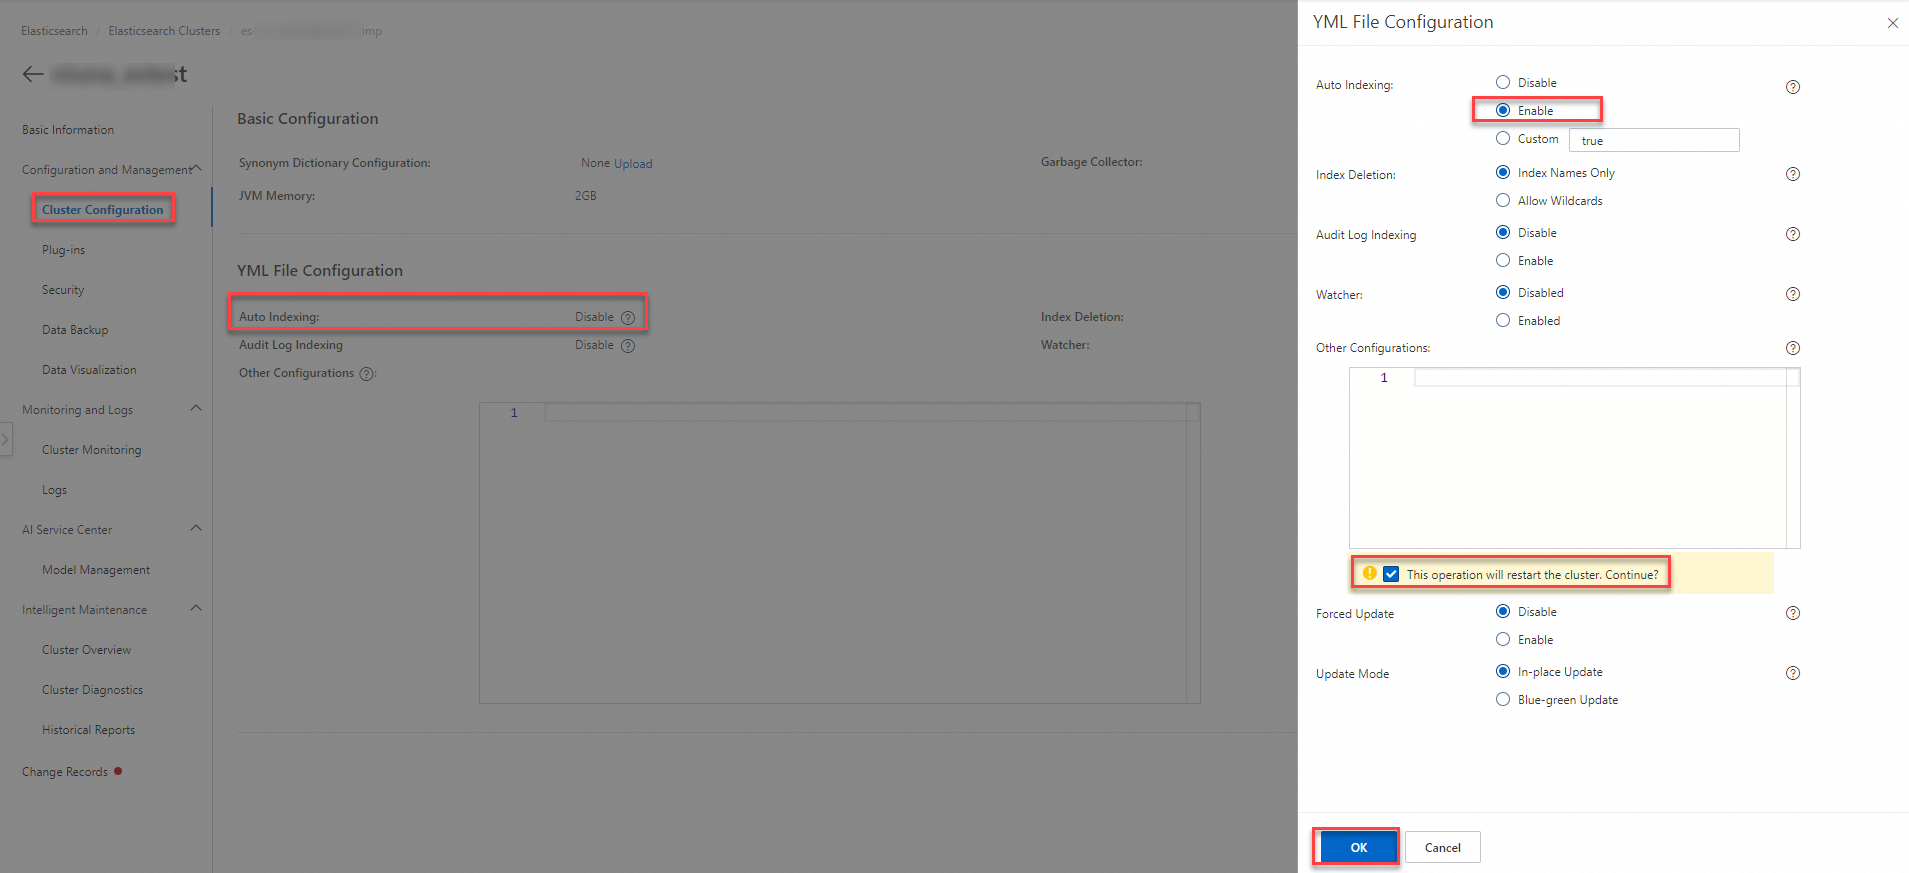Open Logs page in sidebar
1909x873 pixels.
pos(55,490)
